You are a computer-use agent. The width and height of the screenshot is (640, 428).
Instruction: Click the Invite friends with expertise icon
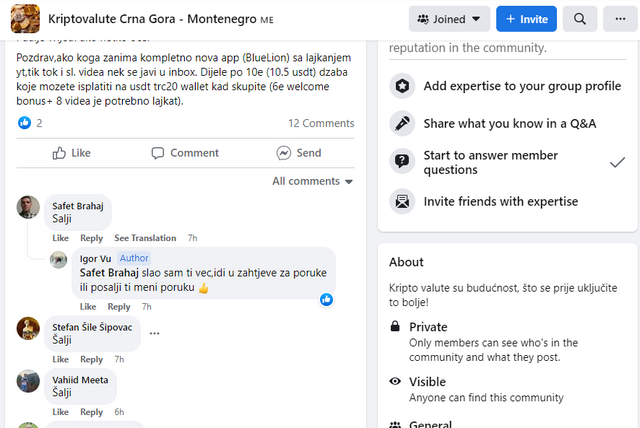coord(402,202)
